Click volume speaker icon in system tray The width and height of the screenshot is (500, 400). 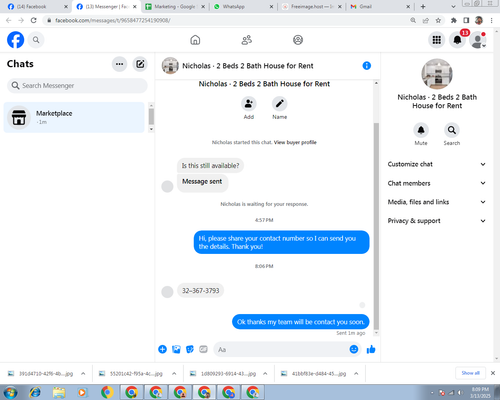(x=460, y=393)
